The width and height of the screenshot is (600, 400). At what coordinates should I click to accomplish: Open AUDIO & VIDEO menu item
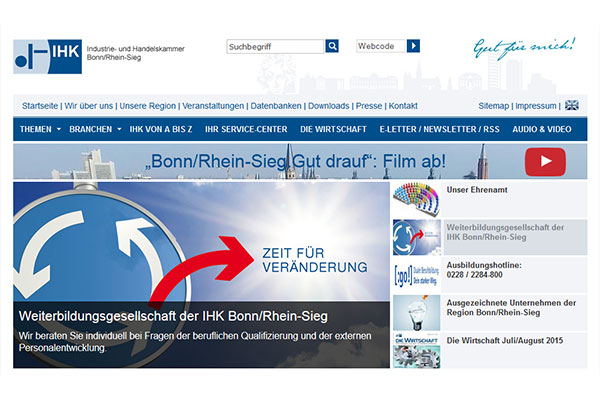[x=542, y=129]
